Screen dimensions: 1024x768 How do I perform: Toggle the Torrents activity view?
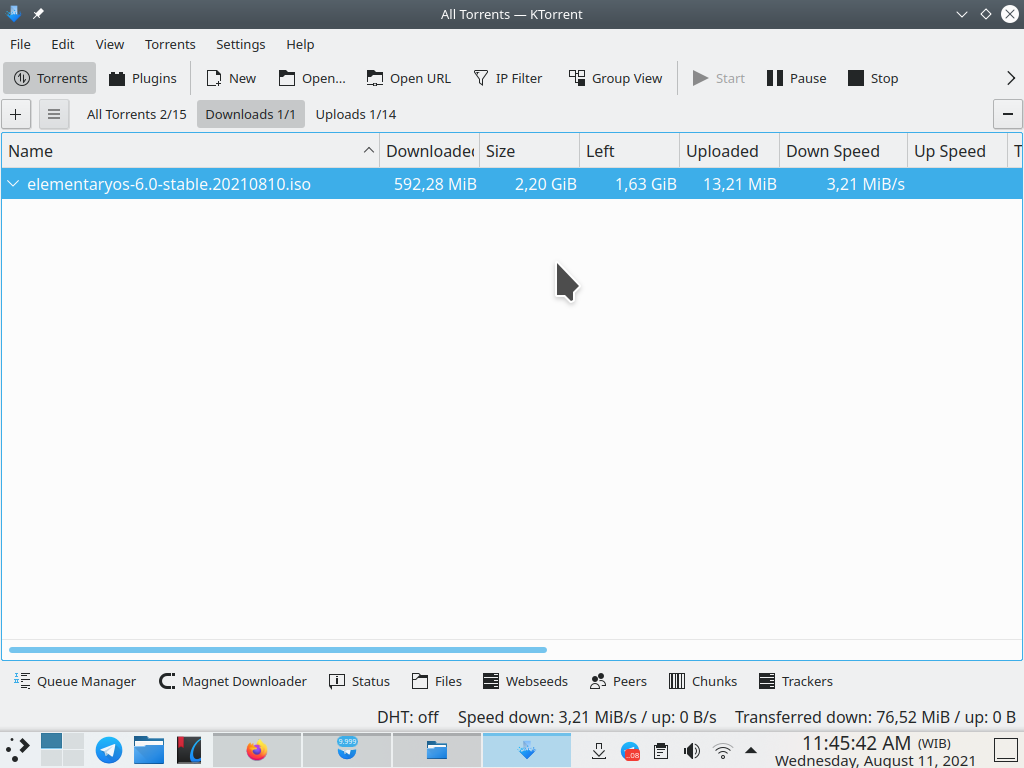point(50,78)
